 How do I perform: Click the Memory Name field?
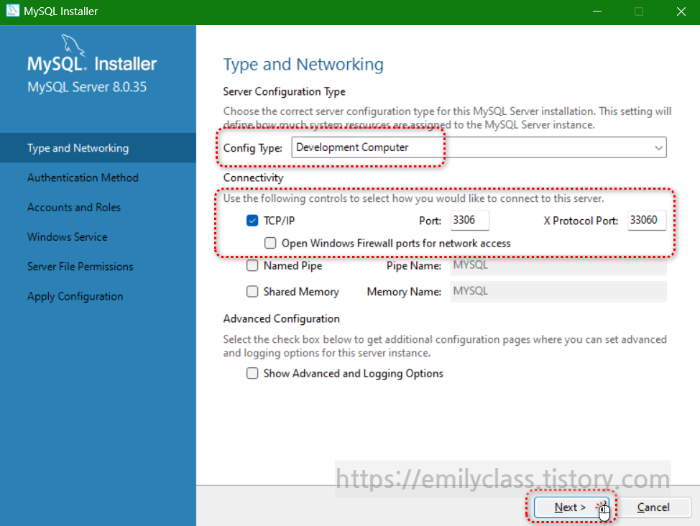(x=558, y=291)
